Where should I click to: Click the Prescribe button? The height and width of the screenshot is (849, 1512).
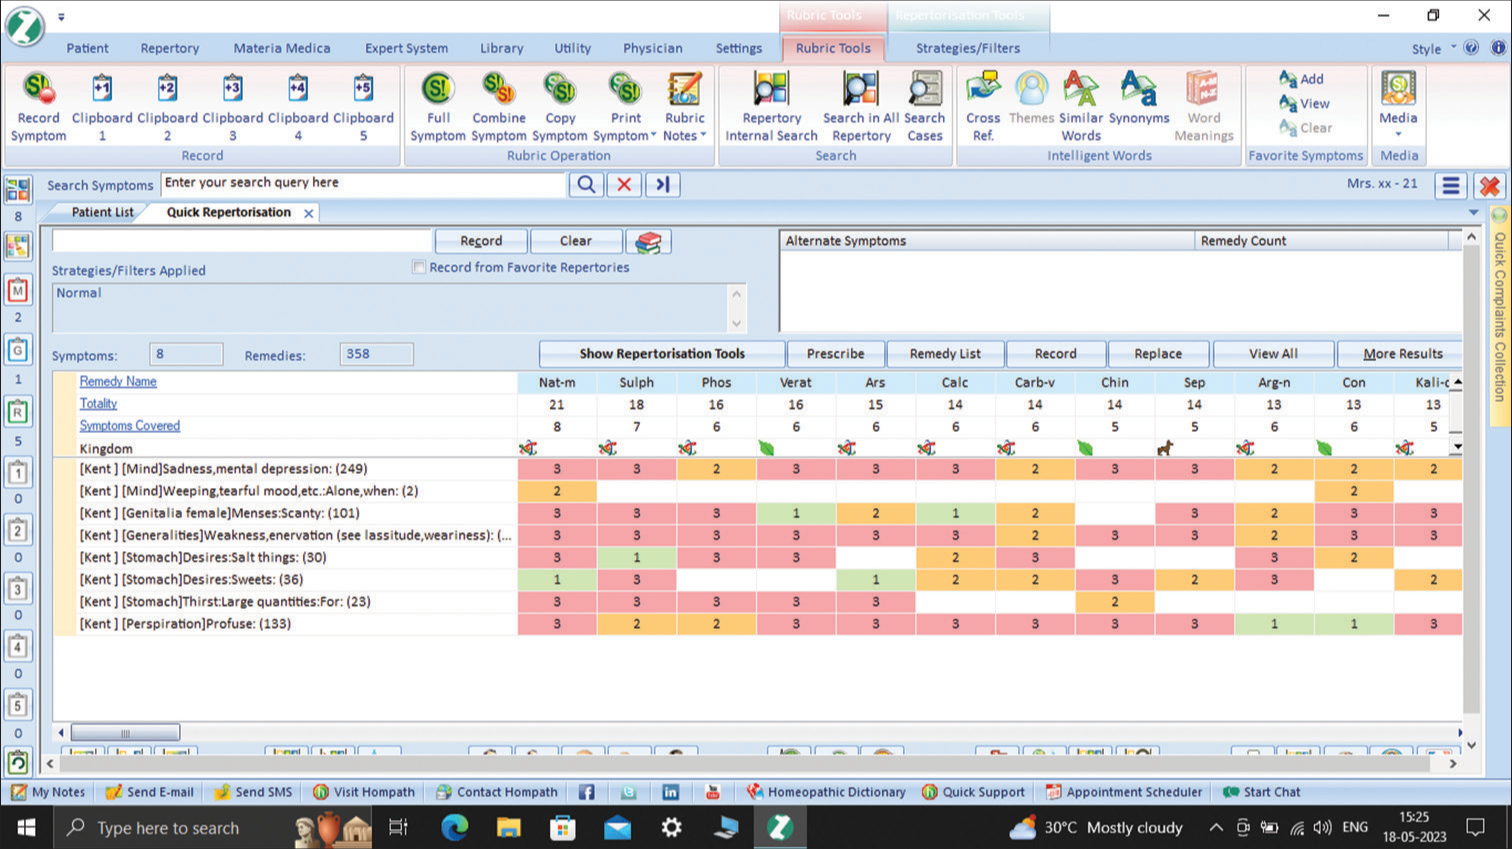click(x=836, y=354)
